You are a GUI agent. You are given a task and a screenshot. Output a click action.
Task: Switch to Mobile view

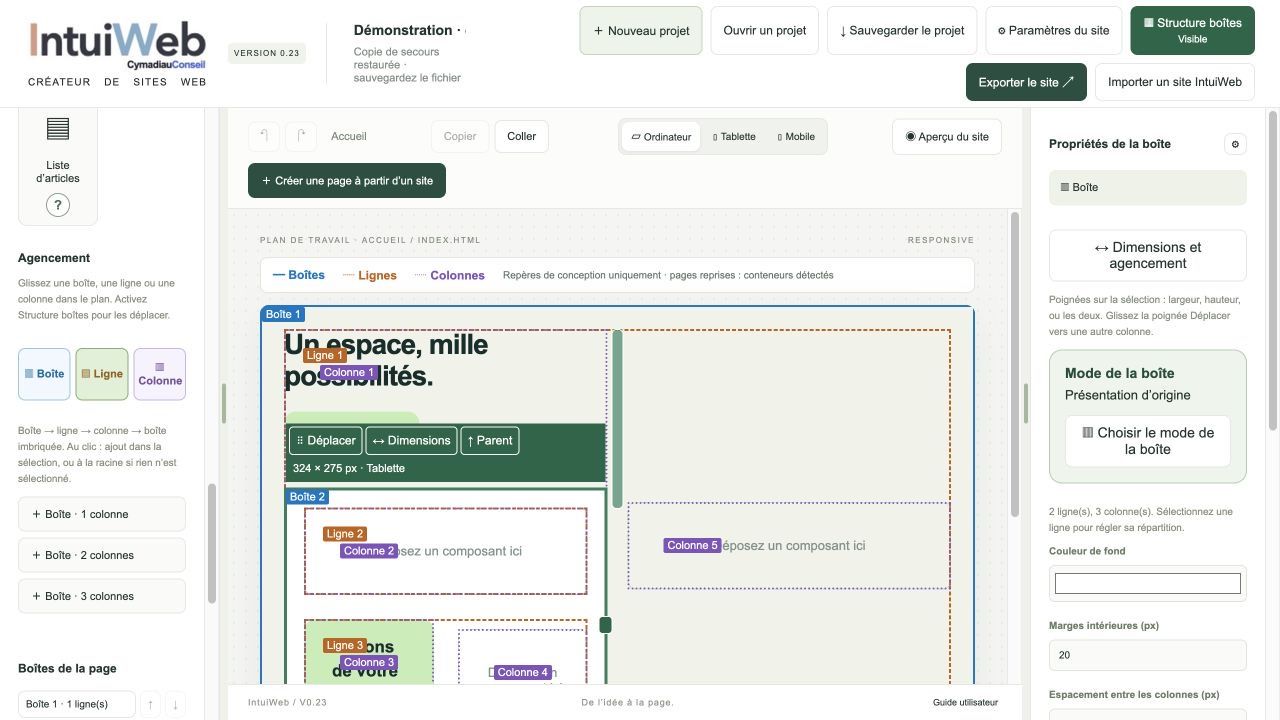(x=796, y=137)
